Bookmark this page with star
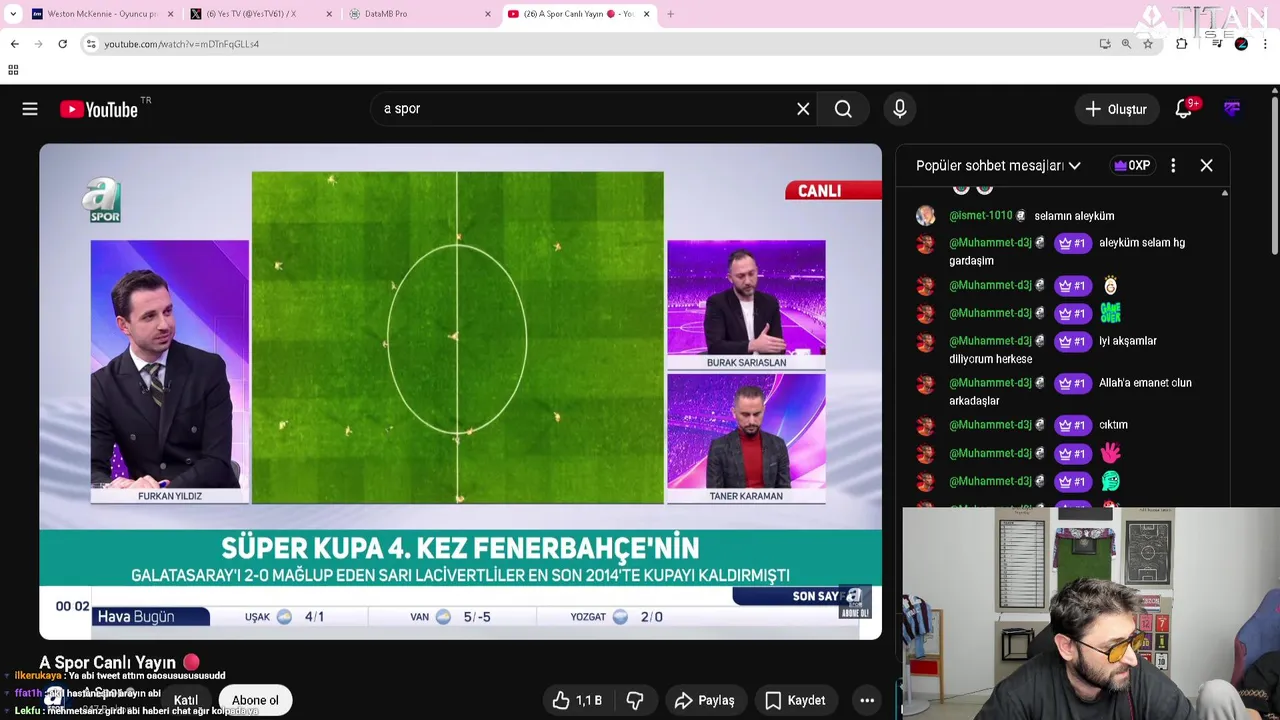The image size is (1280, 720). click(1148, 44)
